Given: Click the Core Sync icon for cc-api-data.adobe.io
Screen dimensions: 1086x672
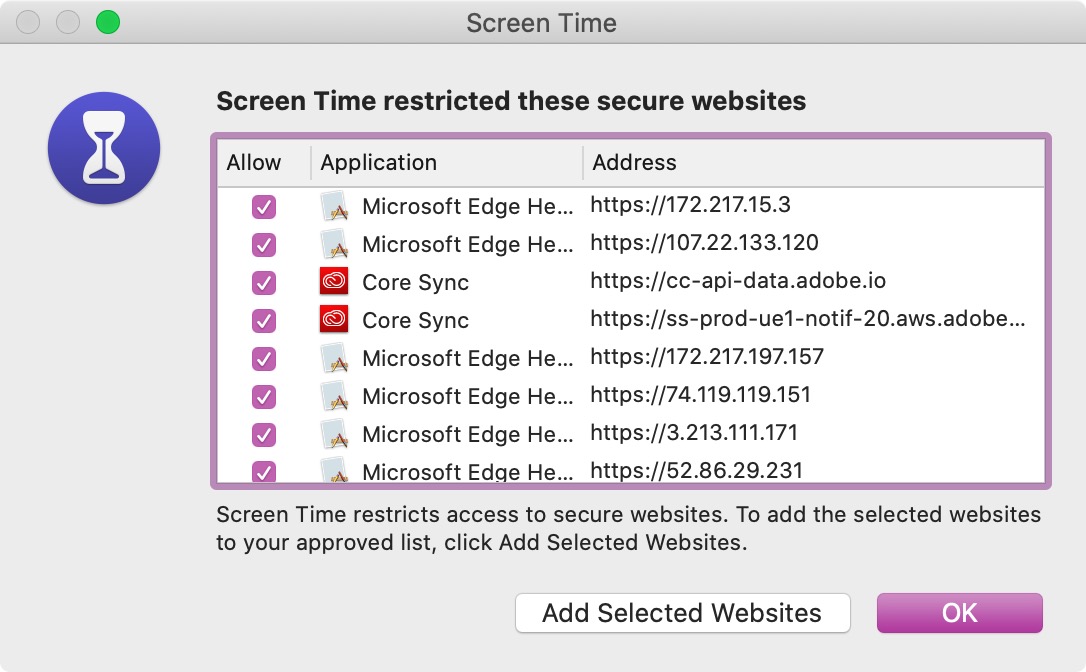Looking at the screenshot, I should [x=333, y=282].
